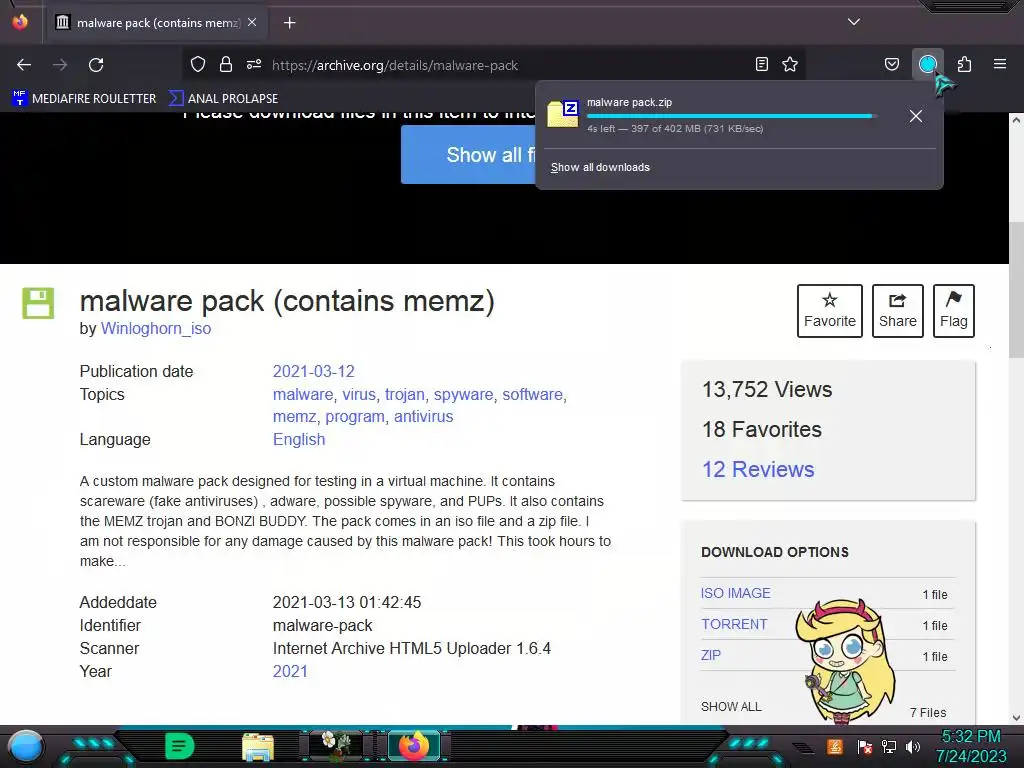Open the software topic link

[x=532, y=394]
